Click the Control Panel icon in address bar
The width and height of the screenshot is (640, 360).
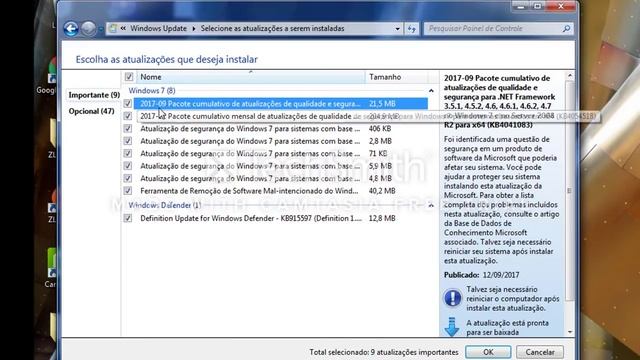[113, 29]
